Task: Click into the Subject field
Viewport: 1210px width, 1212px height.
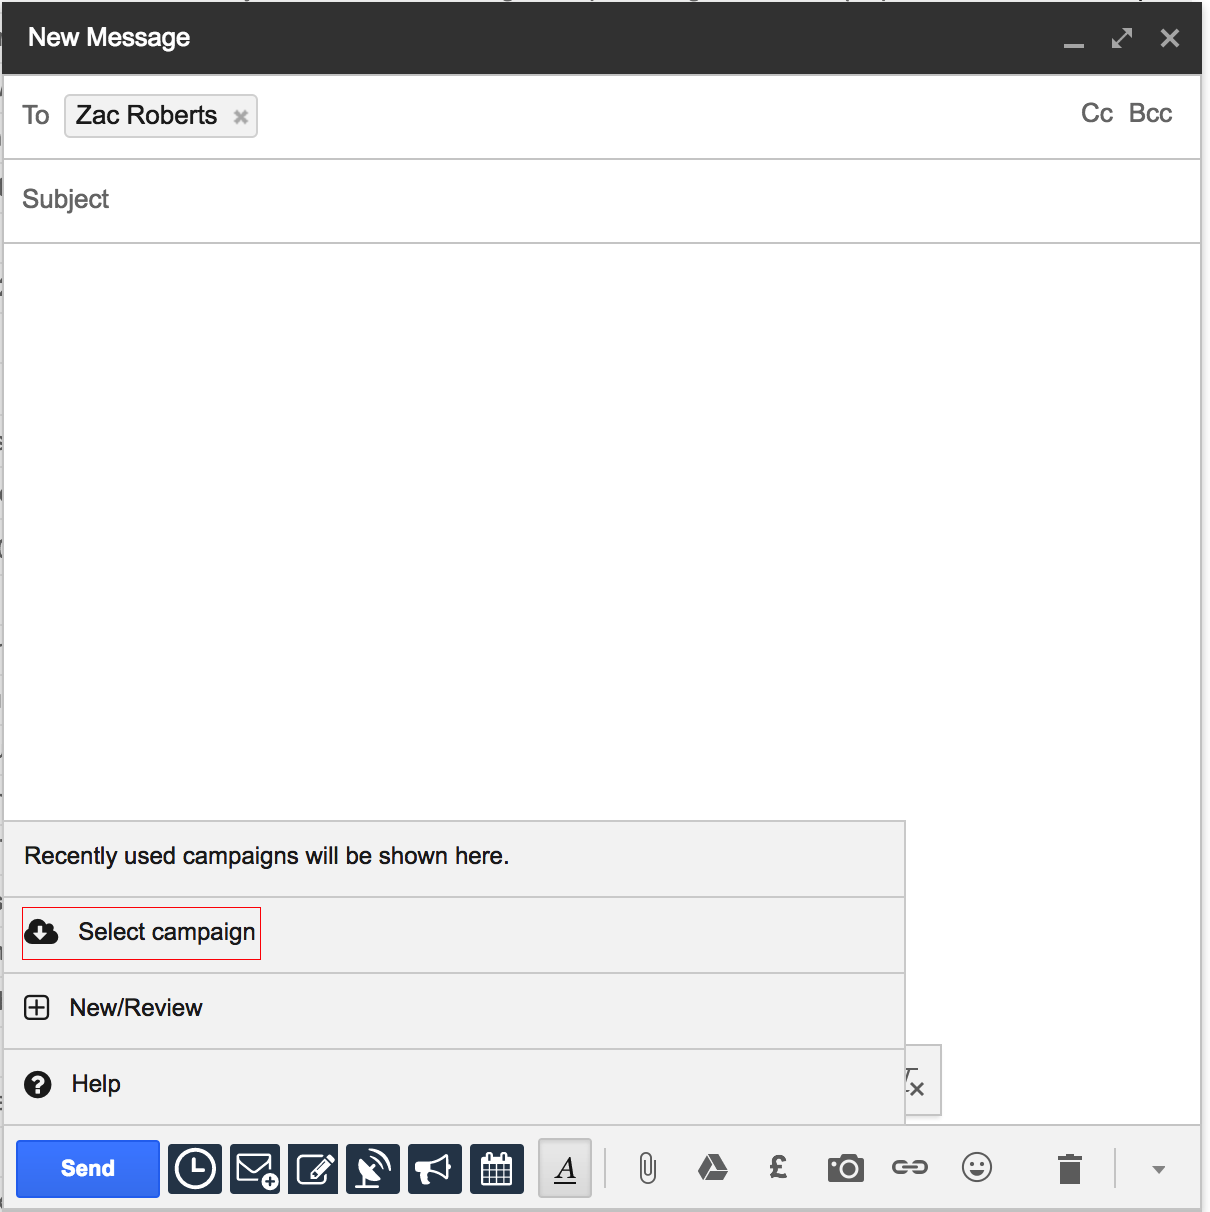Action: [600, 200]
